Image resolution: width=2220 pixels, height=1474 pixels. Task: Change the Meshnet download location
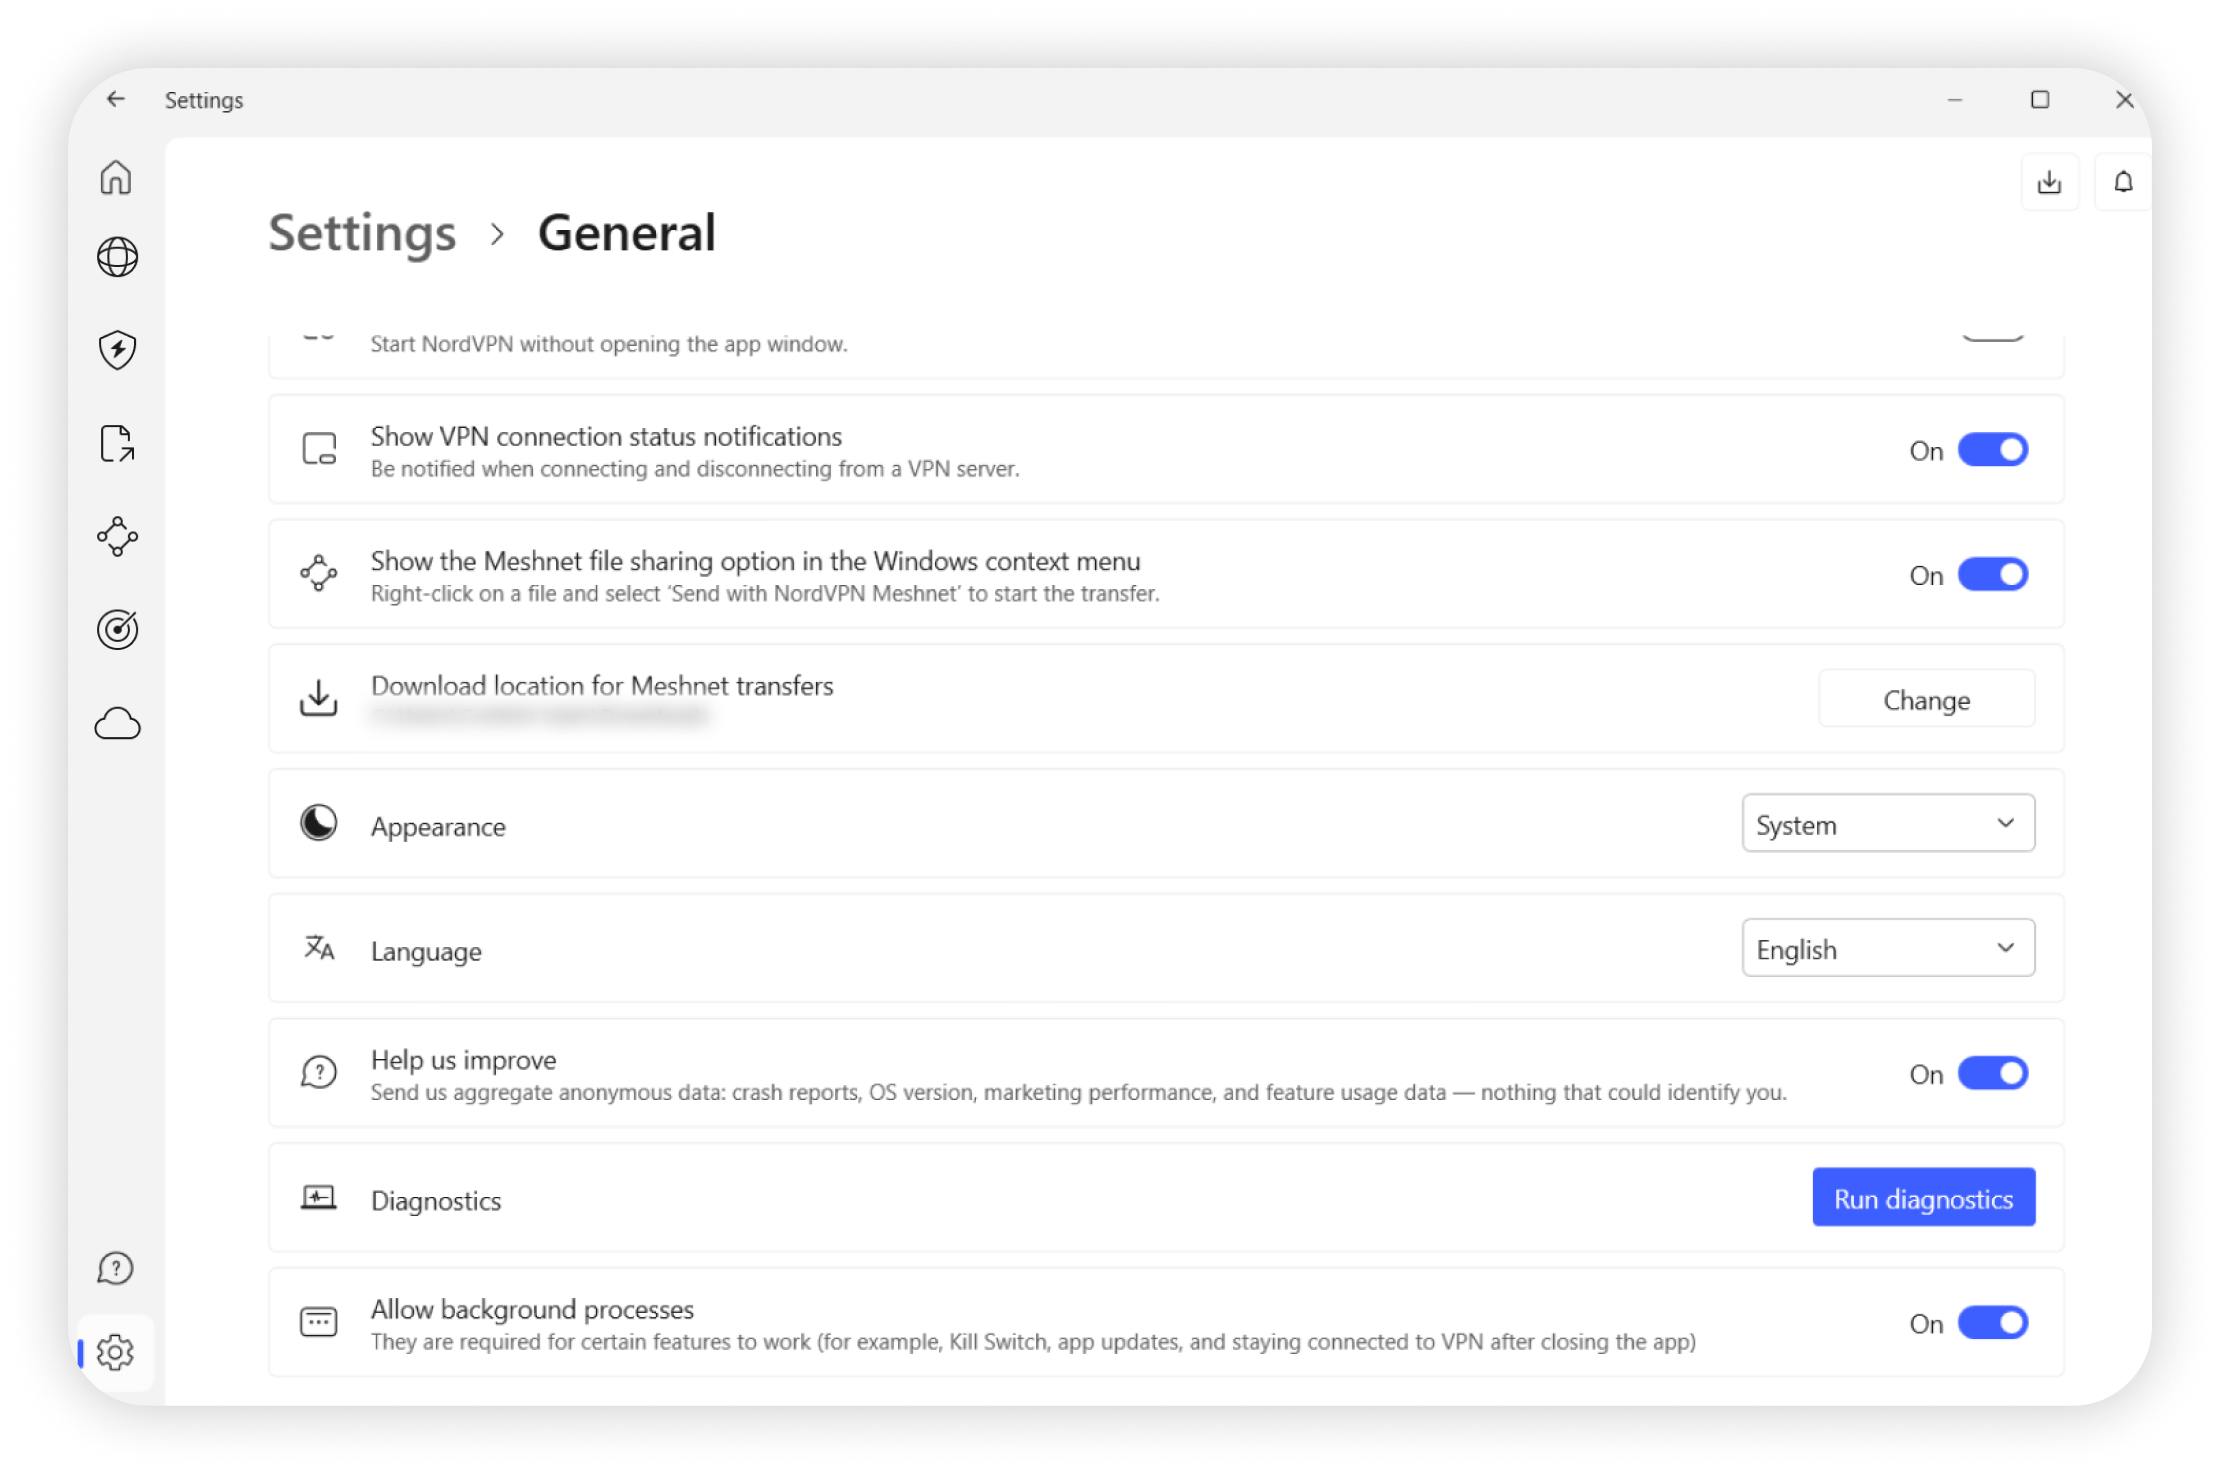point(1926,699)
